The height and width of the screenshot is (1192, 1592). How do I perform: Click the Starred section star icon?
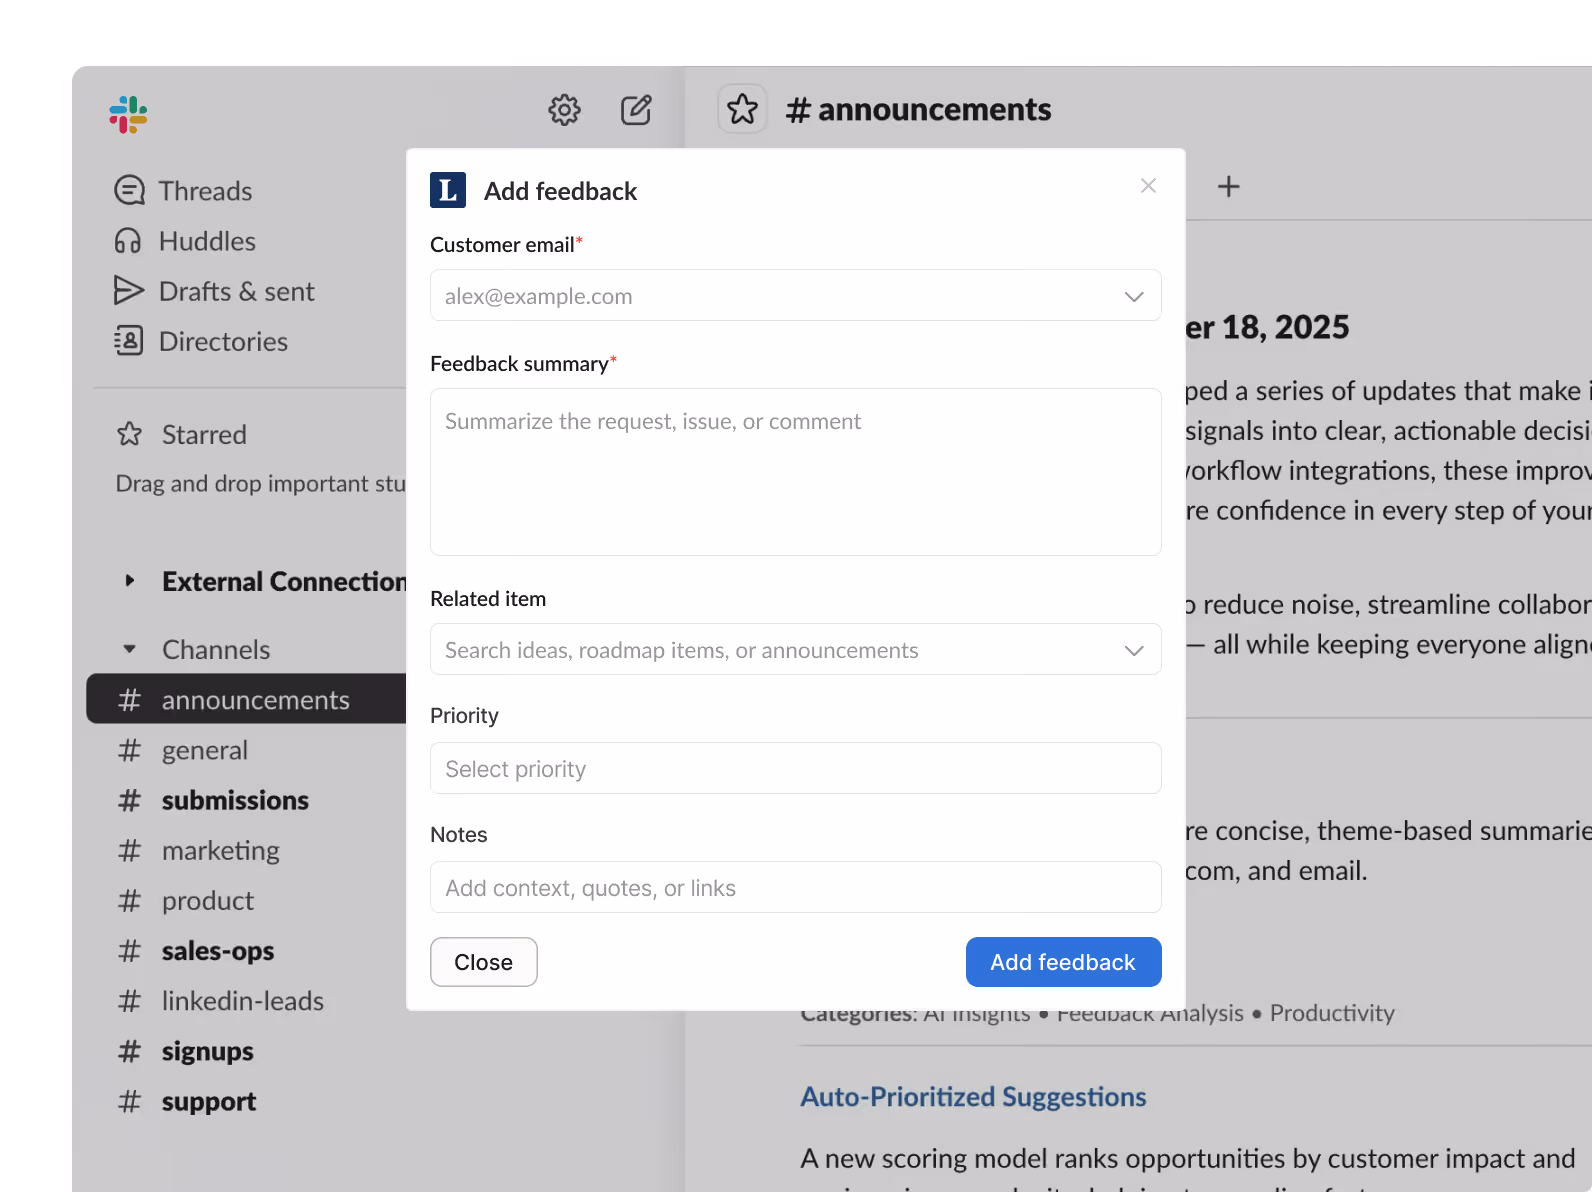pyautogui.click(x=130, y=434)
